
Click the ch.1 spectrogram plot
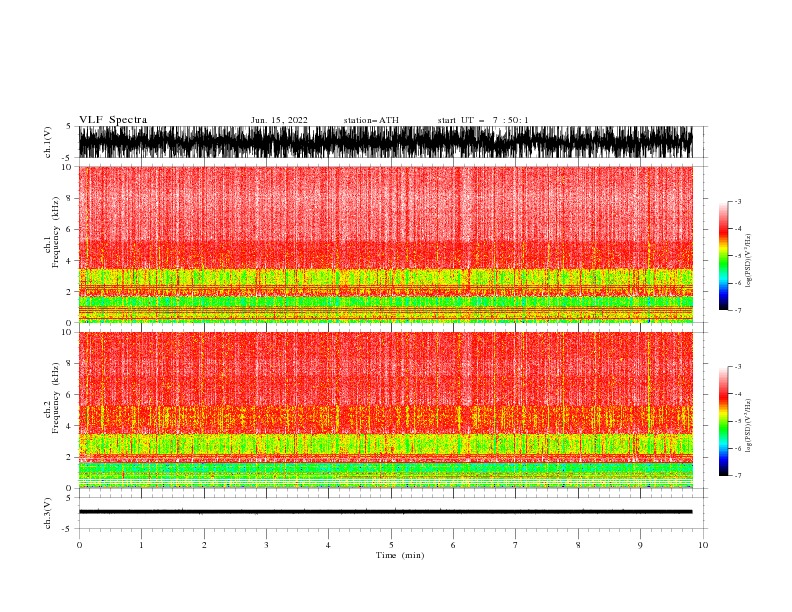[x=385, y=244]
